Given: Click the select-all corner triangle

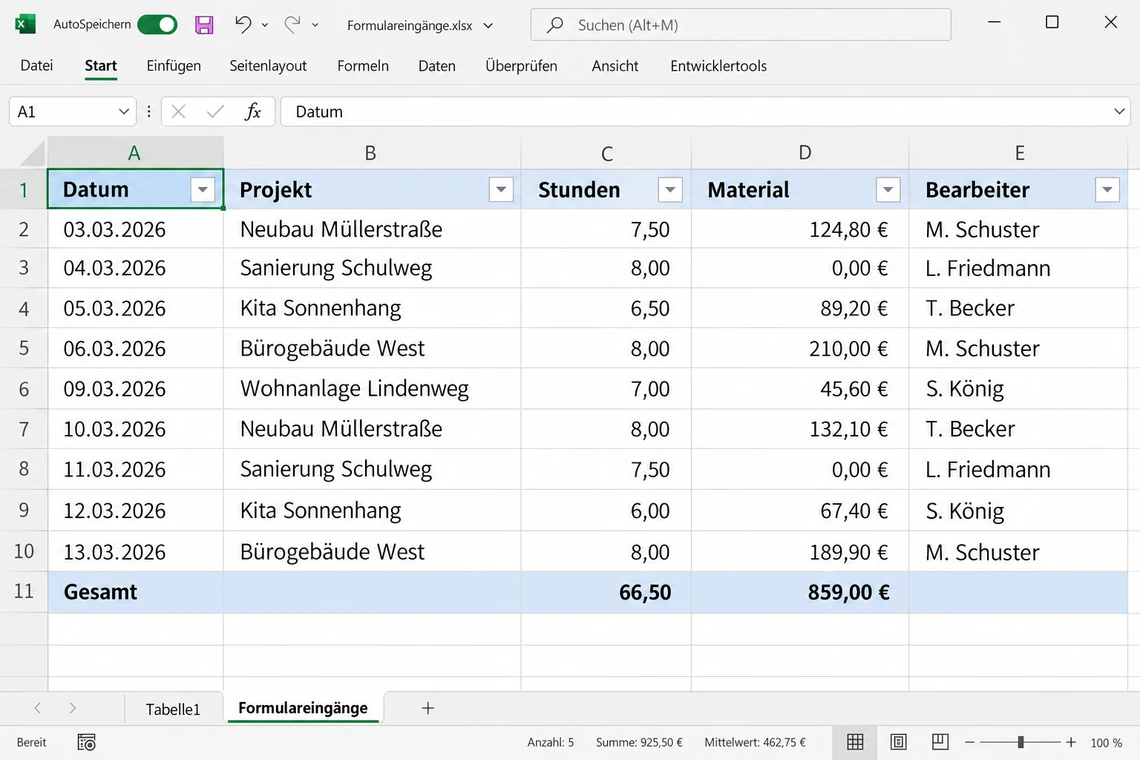Looking at the screenshot, I should pos(33,153).
